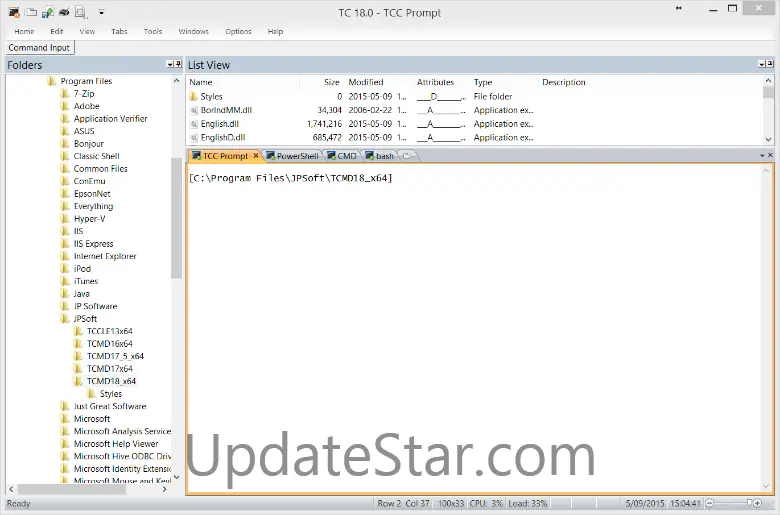This screenshot has height=515, width=780.
Task: Select the 7-Zip folder in tree
Action: click(x=84, y=94)
